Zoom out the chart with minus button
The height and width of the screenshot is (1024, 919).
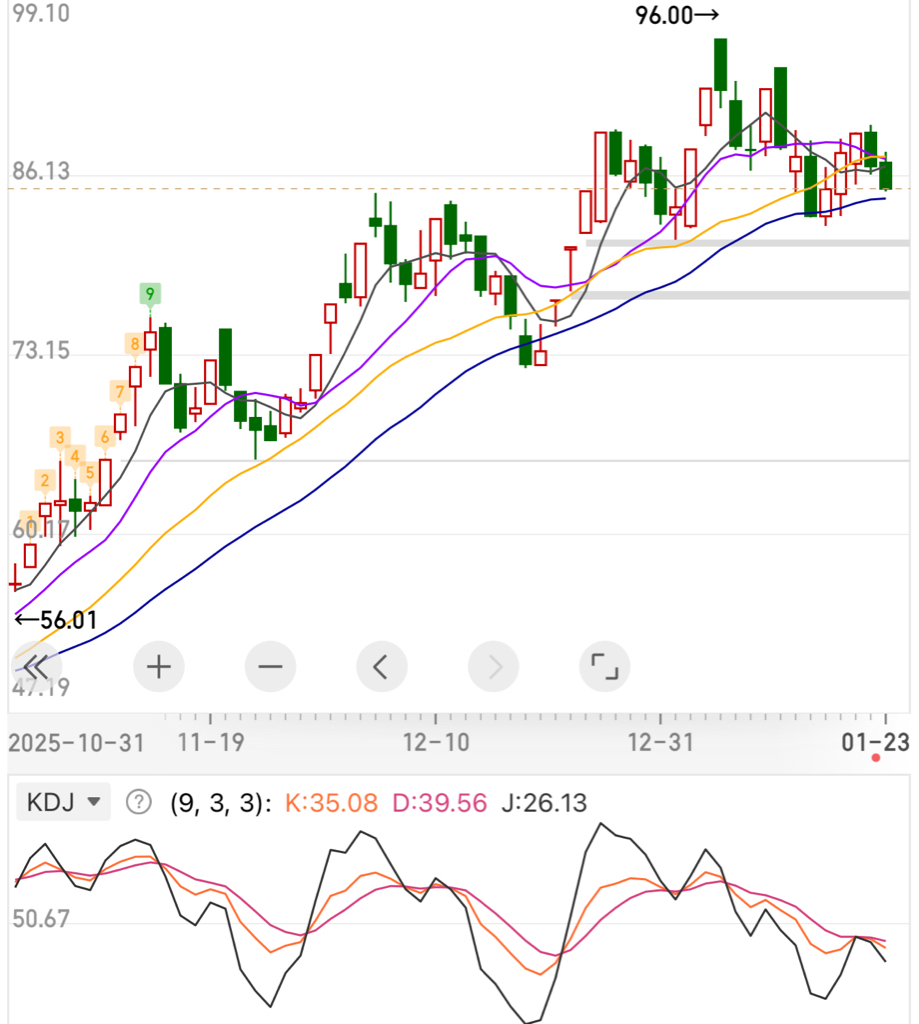(x=270, y=667)
